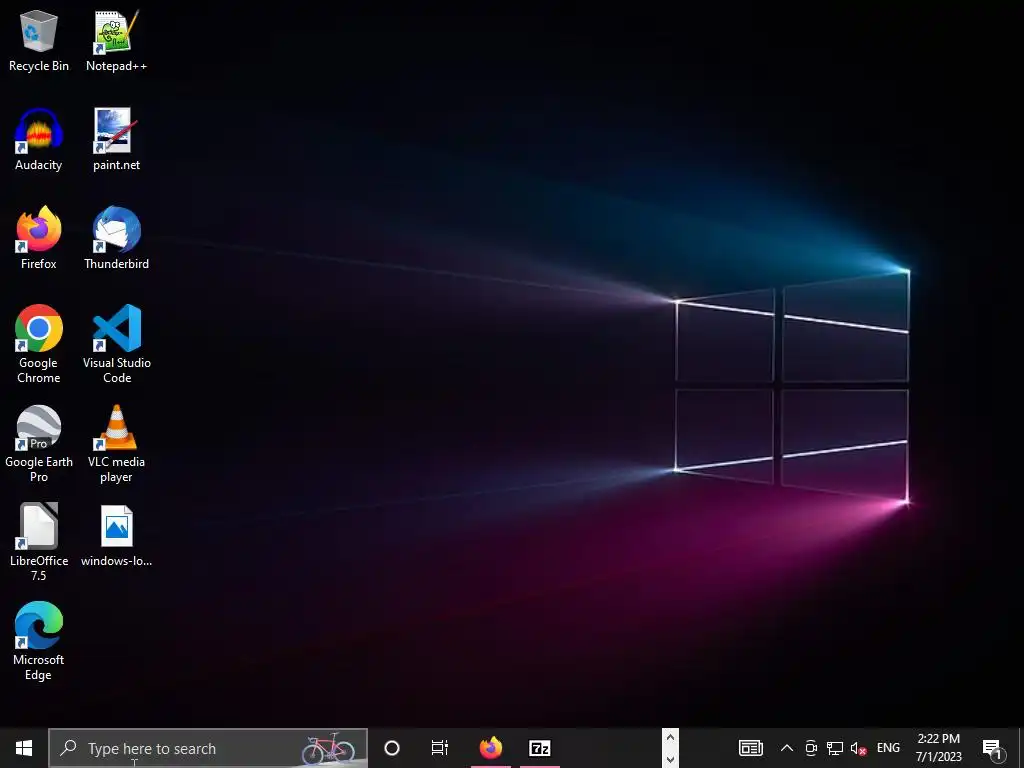Screen dimensions: 1024x768
Task: Show hidden system tray icons chevron
Action: coord(787,748)
